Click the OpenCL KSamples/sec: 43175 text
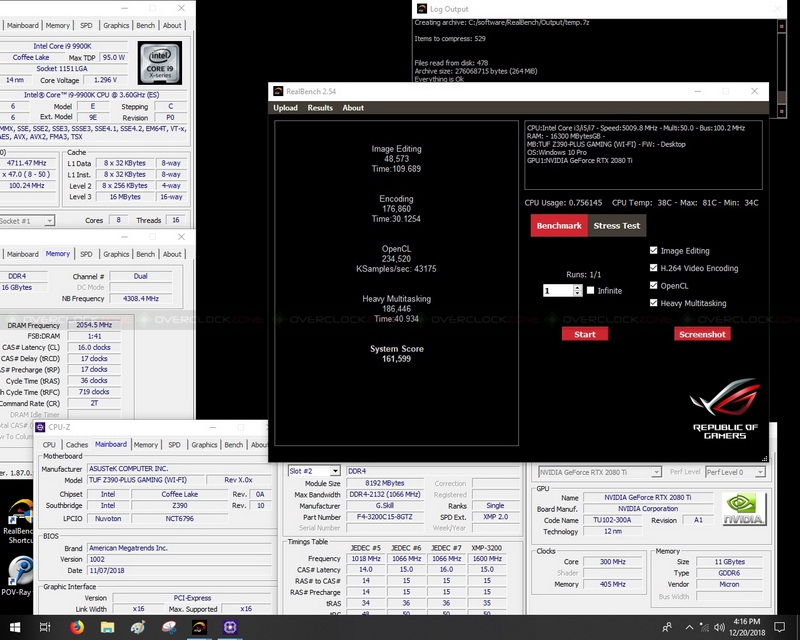The width and height of the screenshot is (800, 640). 396,268
